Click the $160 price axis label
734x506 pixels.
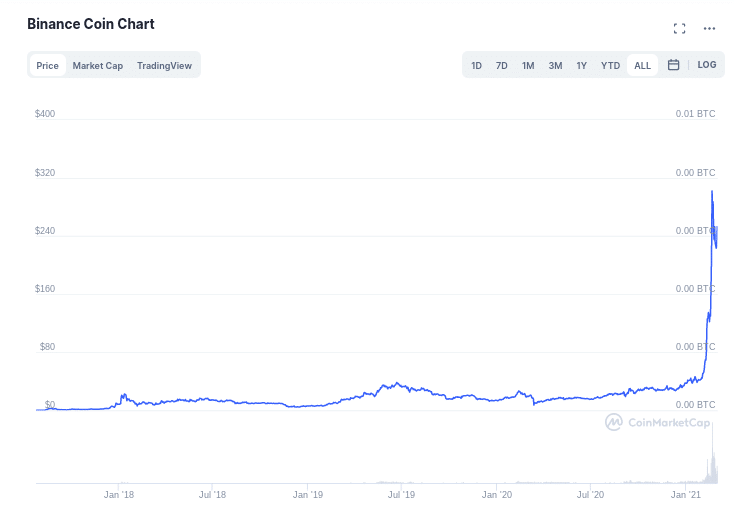point(45,289)
